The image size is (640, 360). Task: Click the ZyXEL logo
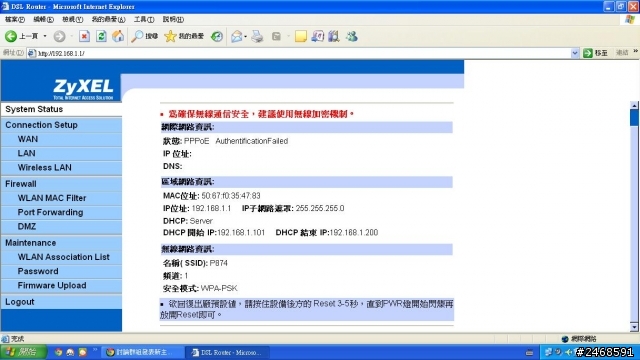click(83, 89)
